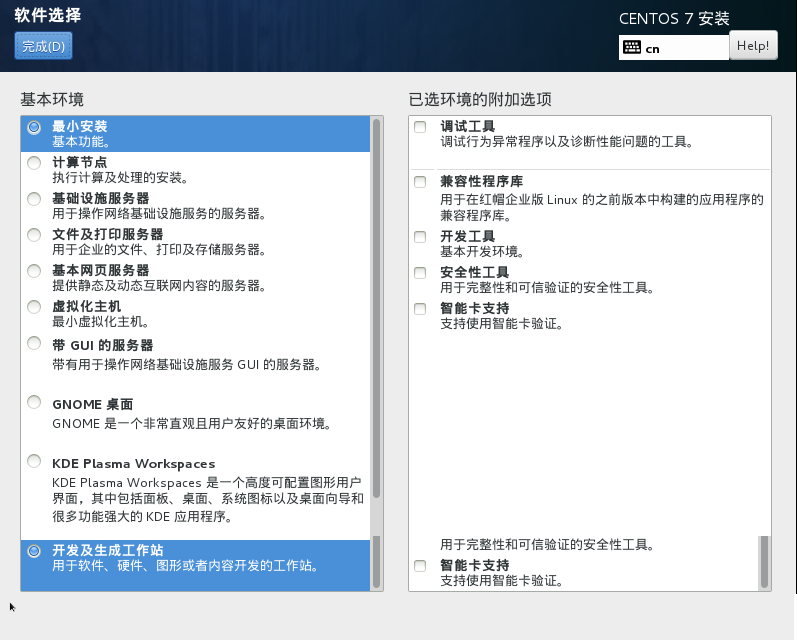Screen dimensions: 798x640
Task: Click the lower scrollbar beside 开发及生成工作站
Action: pos(377,563)
